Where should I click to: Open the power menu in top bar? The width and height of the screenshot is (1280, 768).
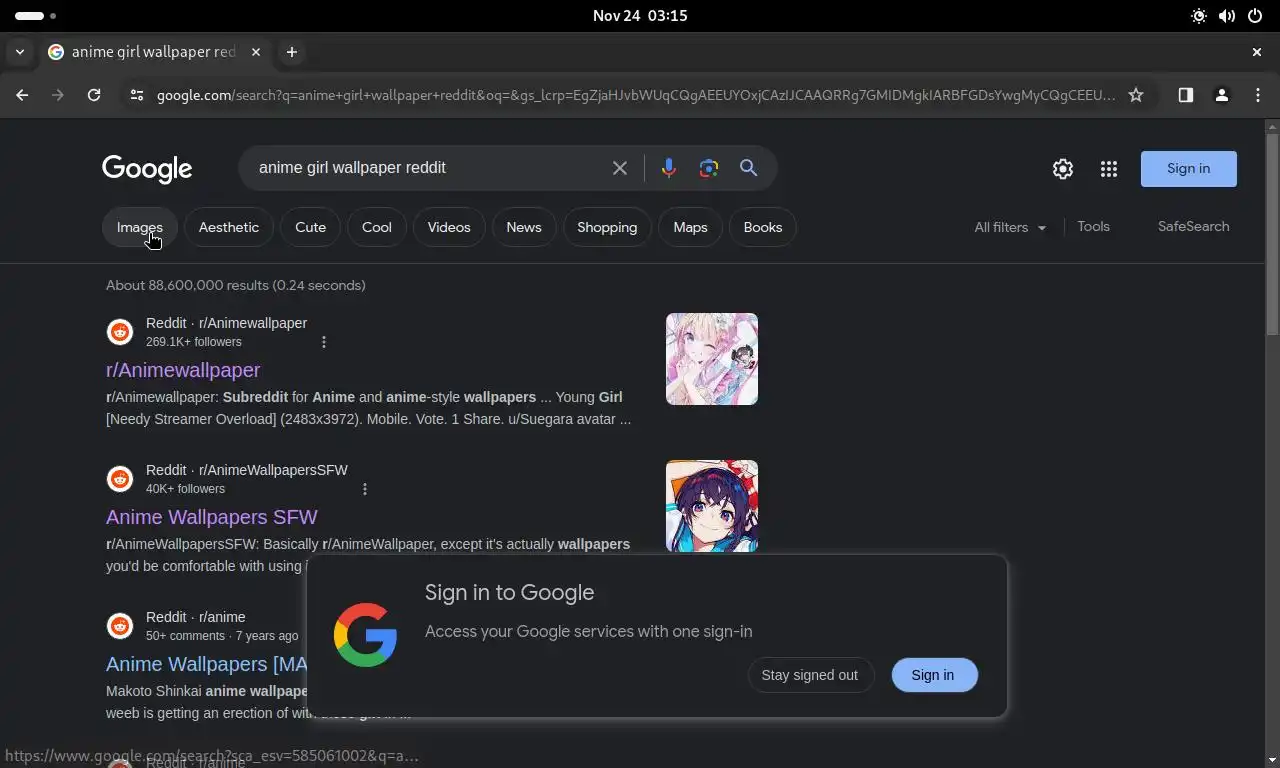1255,16
